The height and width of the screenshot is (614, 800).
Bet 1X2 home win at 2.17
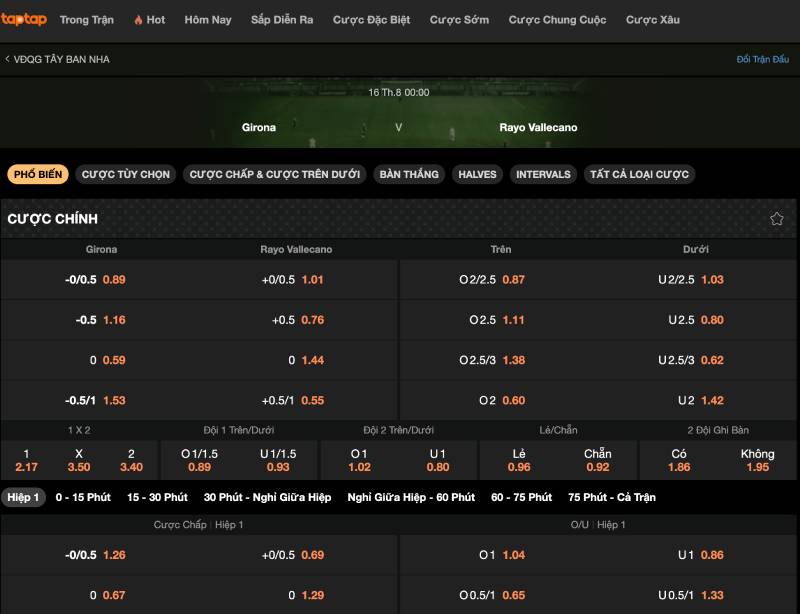27,460
